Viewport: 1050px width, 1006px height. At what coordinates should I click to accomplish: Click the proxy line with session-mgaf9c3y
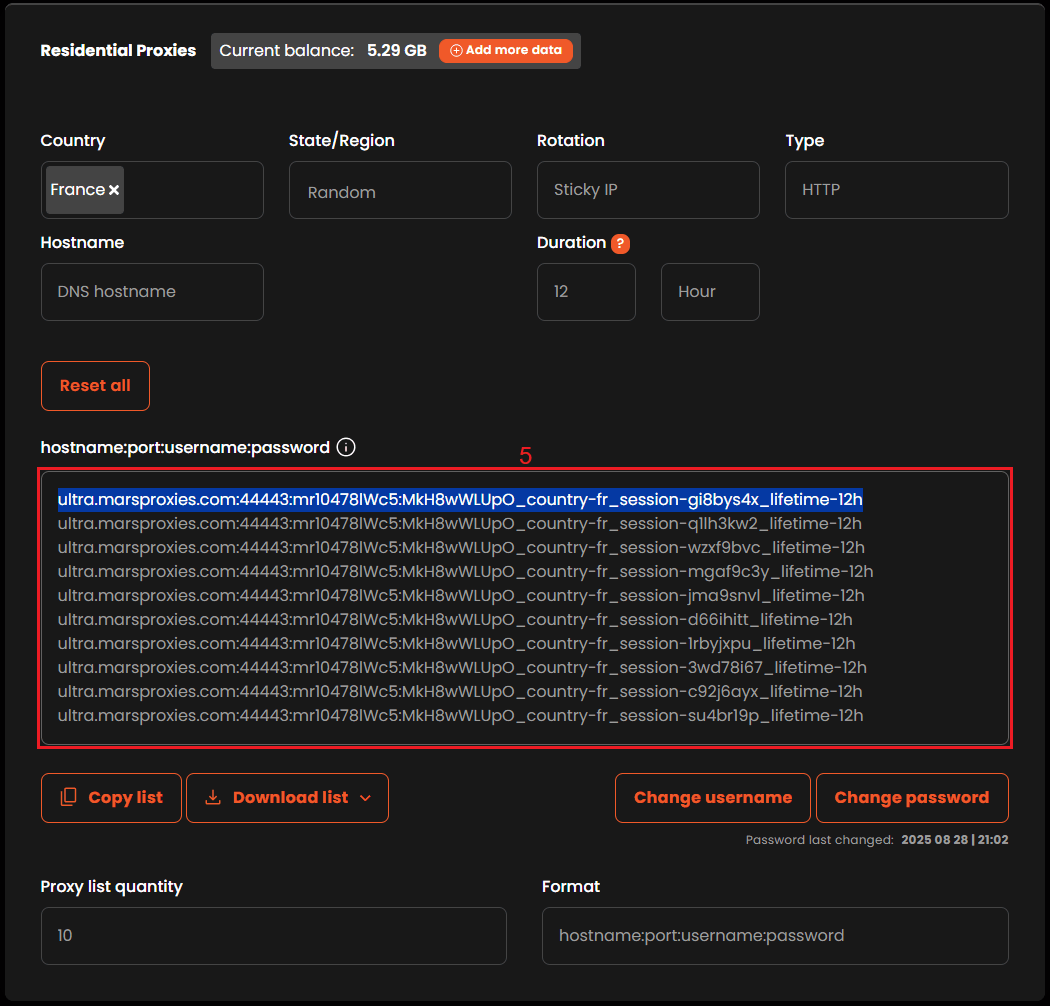coord(465,572)
